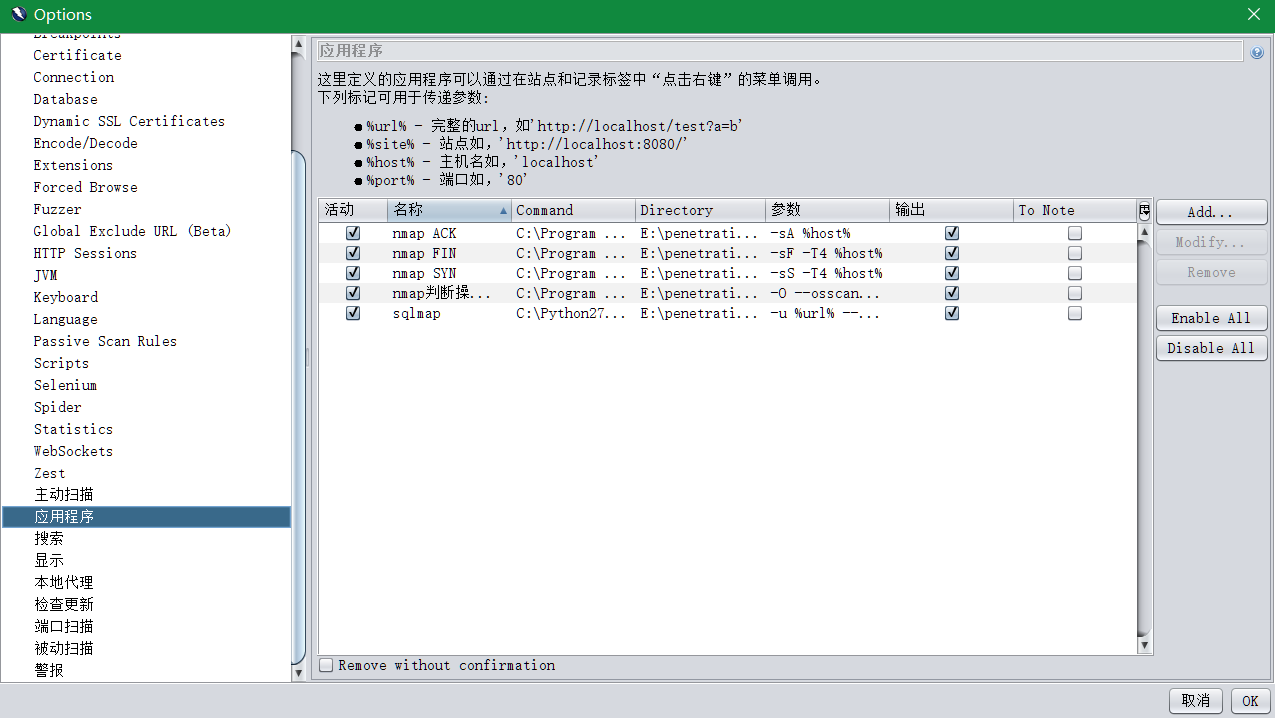
Task: Open 被动扫描 options
Action: click(64, 648)
